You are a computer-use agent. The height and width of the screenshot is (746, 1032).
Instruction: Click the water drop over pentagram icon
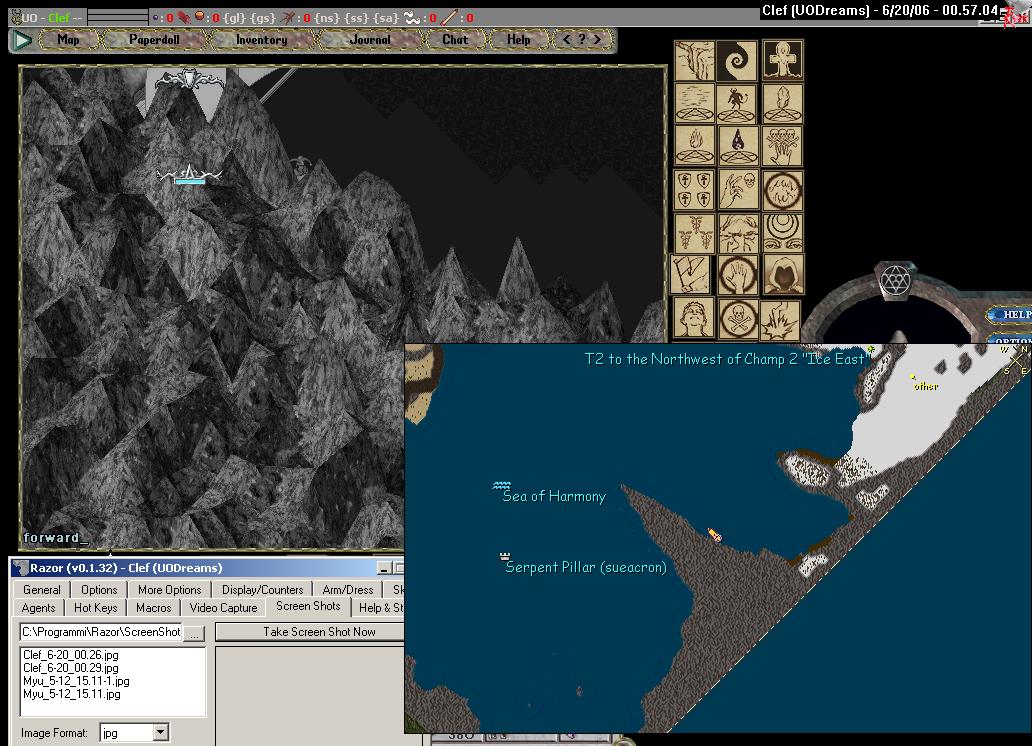[737, 146]
